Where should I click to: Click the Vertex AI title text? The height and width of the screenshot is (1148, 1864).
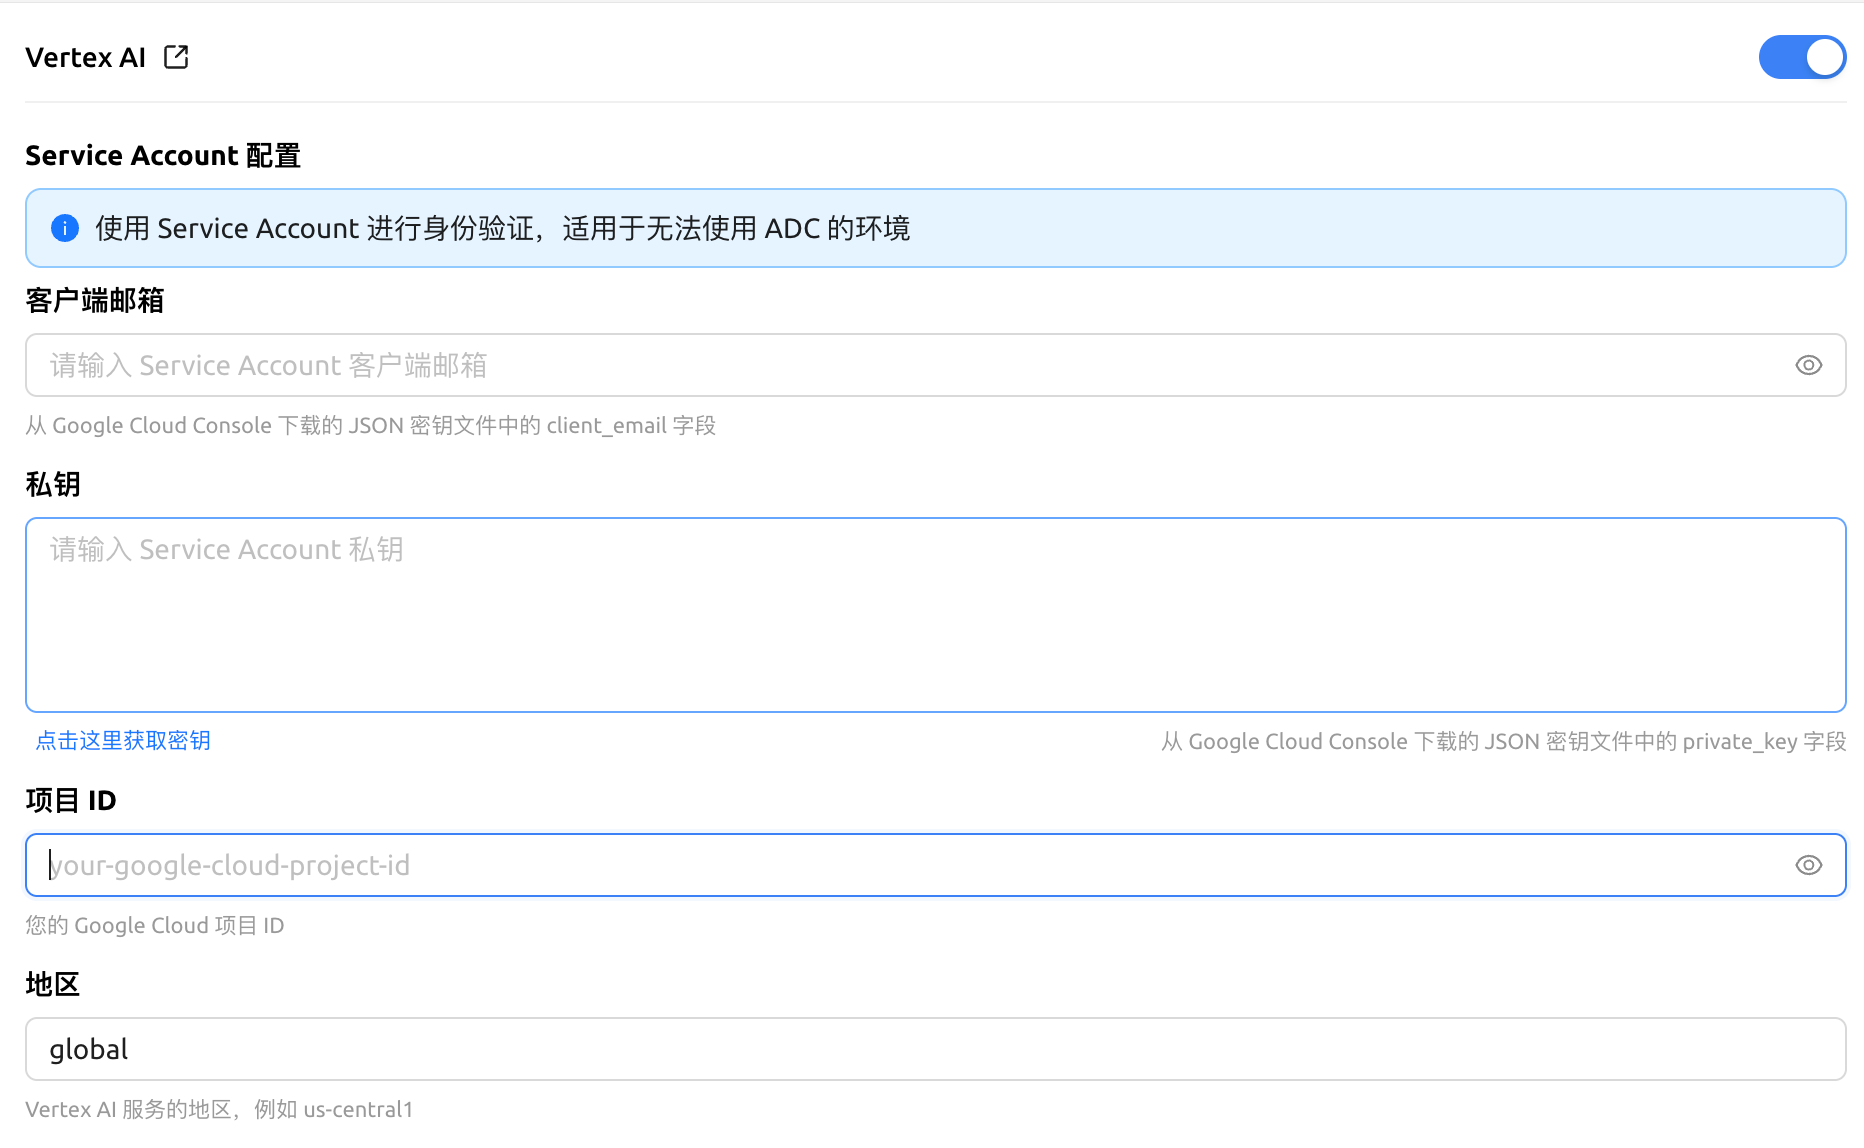click(x=86, y=58)
